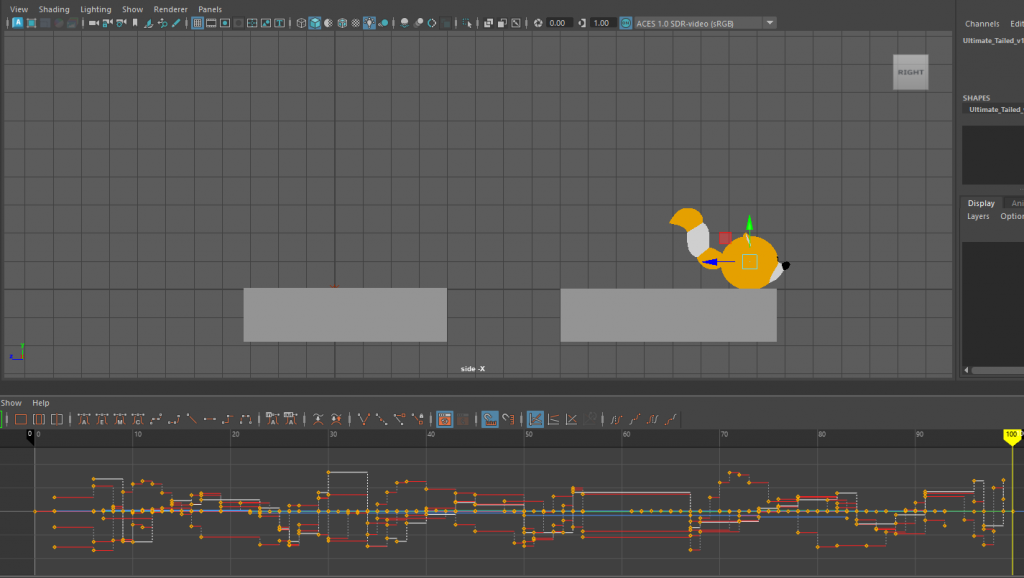The width and height of the screenshot is (1024, 578).
Task: Click the Ultimate_Tailed shape name under SHAPES
Action: click(996, 110)
